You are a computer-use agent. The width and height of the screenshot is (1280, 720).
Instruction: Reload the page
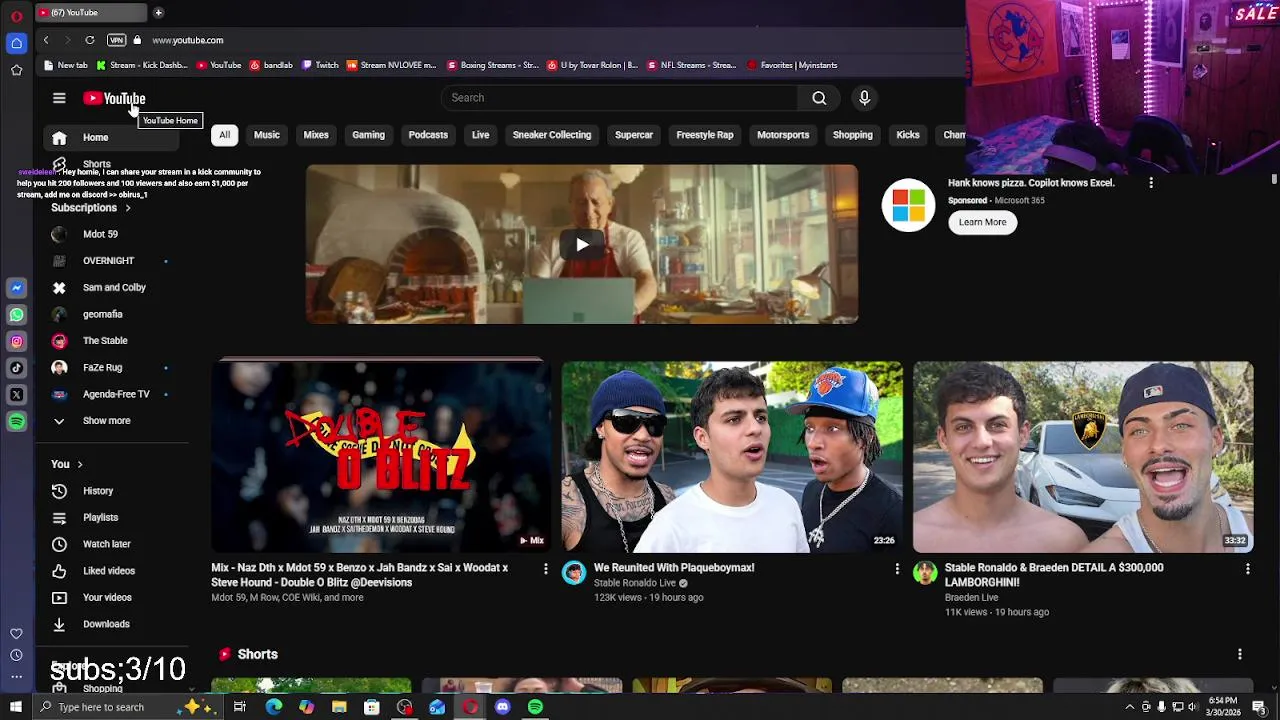[x=90, y=40]
